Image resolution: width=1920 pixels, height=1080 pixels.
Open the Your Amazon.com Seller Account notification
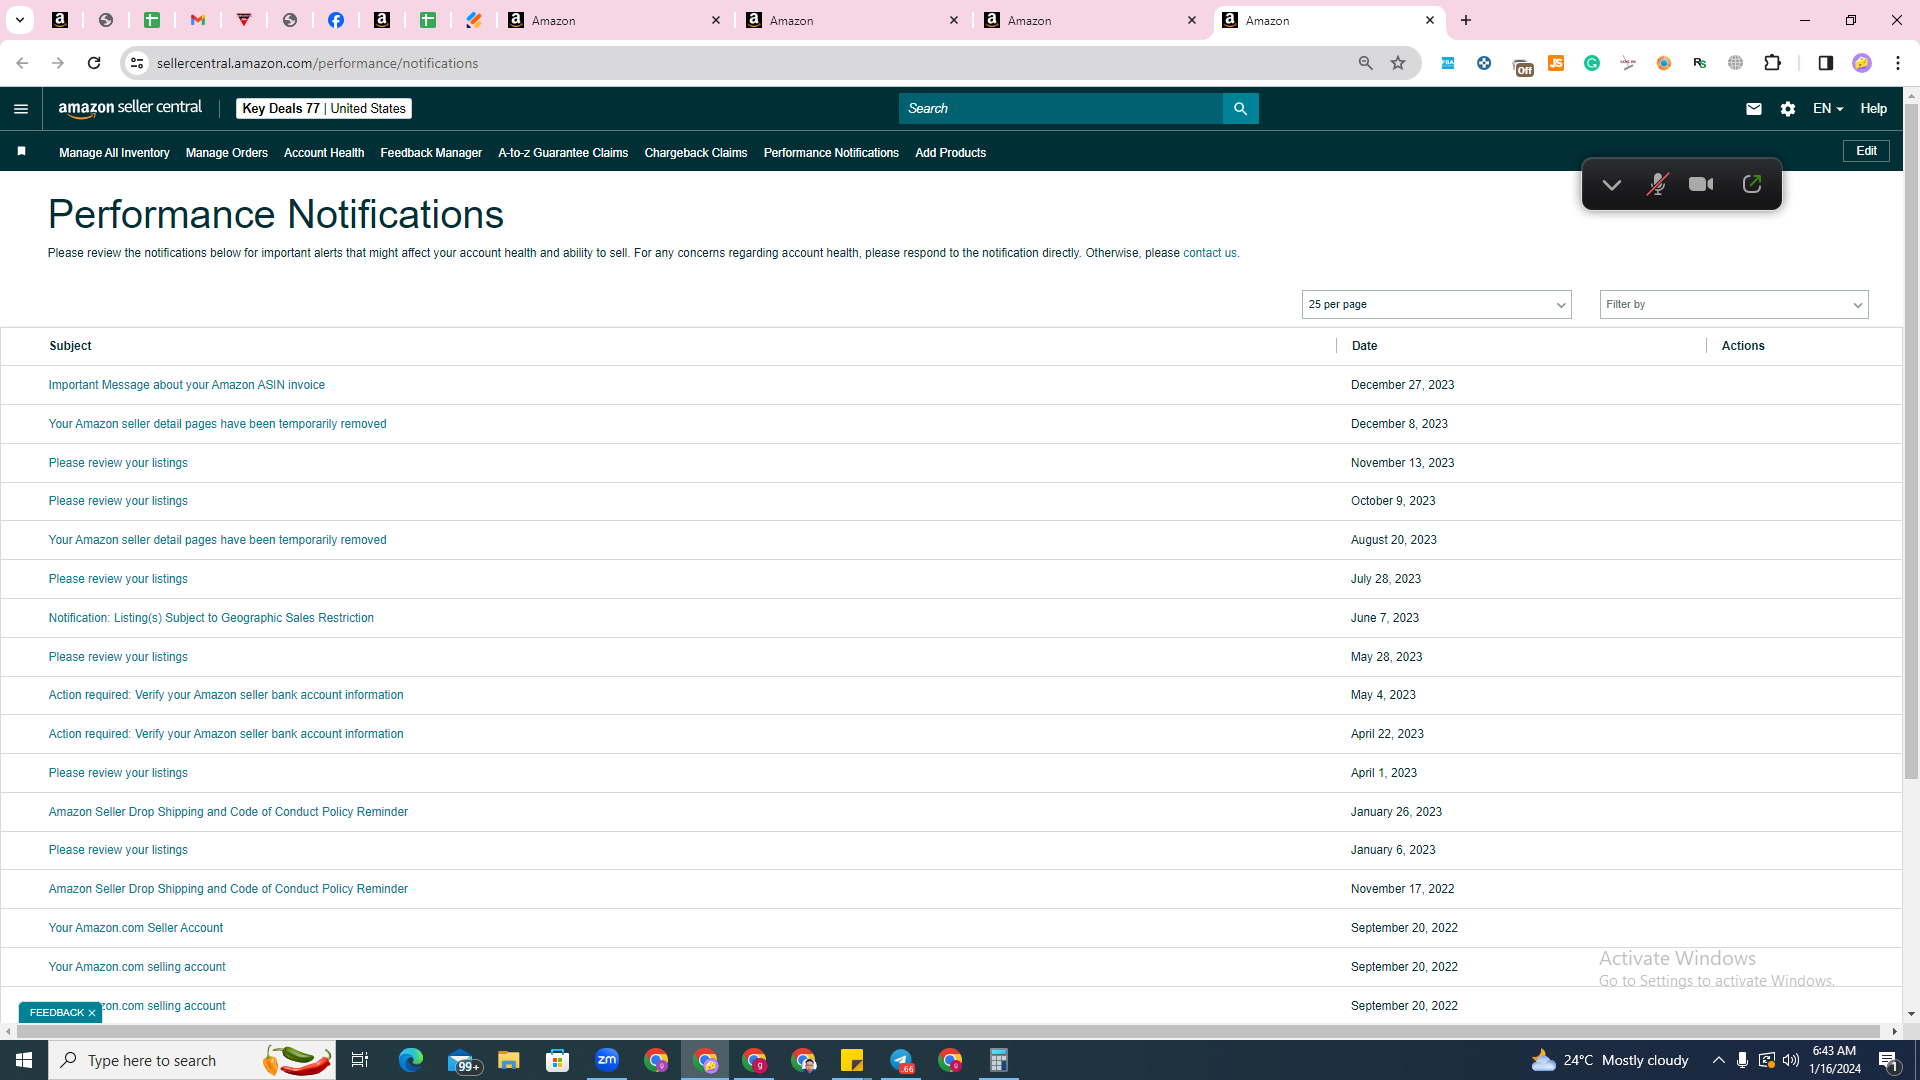point(136,928)
